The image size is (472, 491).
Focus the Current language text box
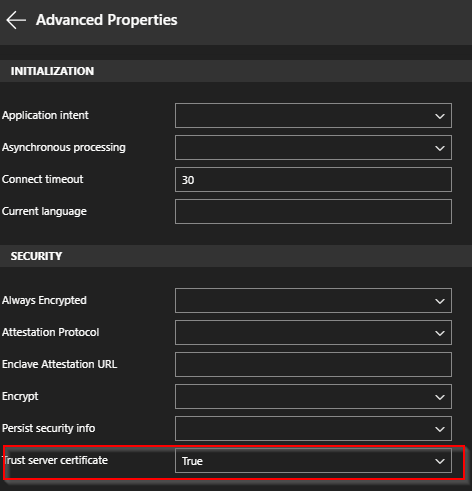313,212
